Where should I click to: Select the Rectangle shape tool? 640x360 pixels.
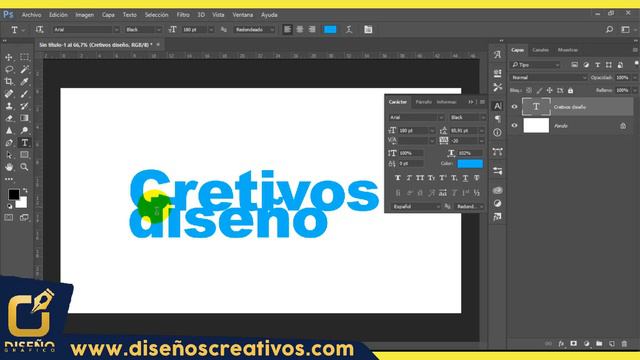click(x=24, y=155)
